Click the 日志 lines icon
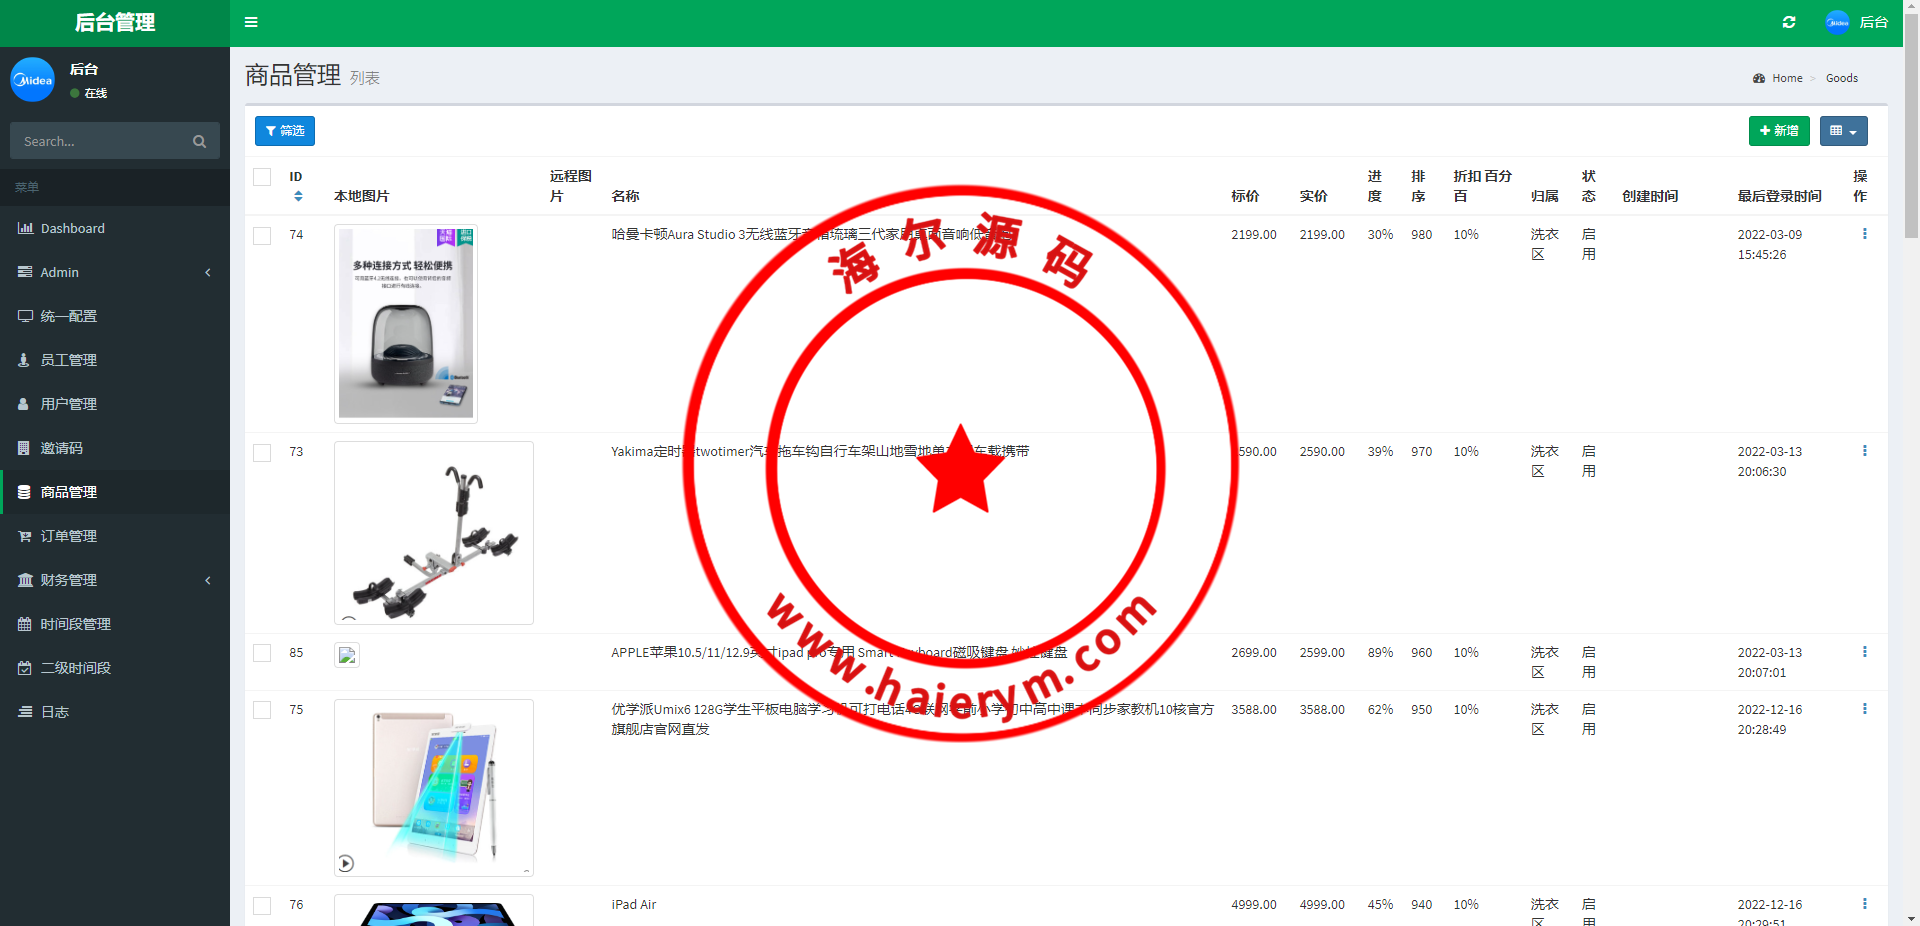Viewport: 1920px width, 926px height. (25, 712)
